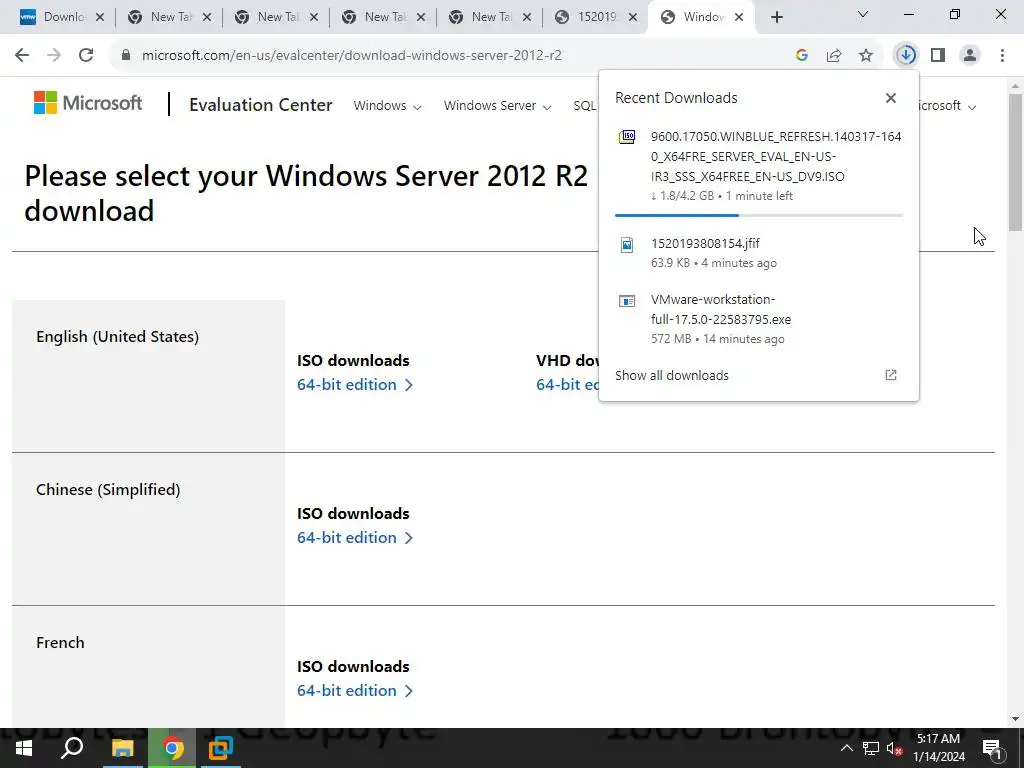Image resolution: width=1024 pixels, height=768 pixels.
Task: Click Chrome icon in taskbar
Action: pyautogui.click(x=172, y=748)
